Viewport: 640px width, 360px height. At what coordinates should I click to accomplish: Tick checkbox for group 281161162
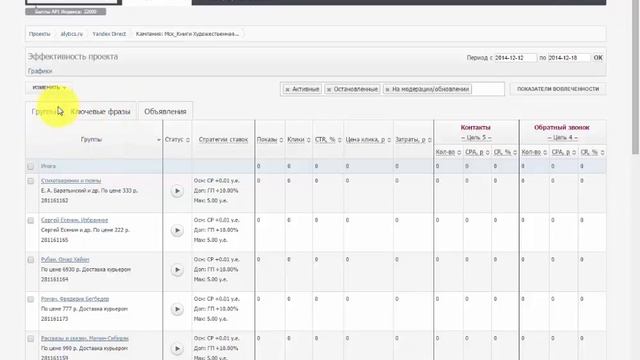click(x=31, y=181)
